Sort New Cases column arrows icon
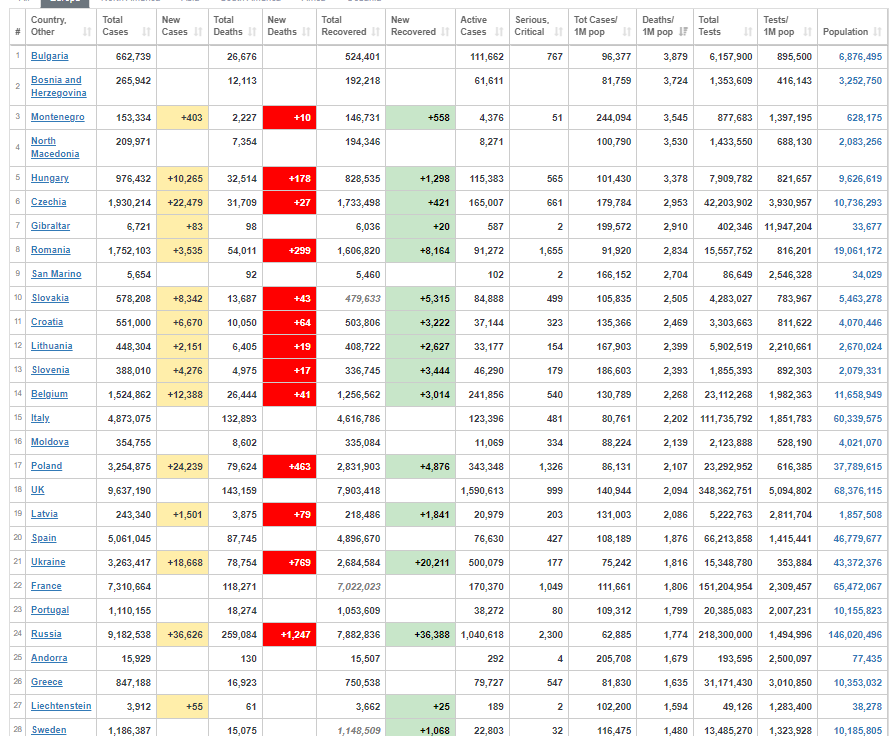 [x=198, y=32]
